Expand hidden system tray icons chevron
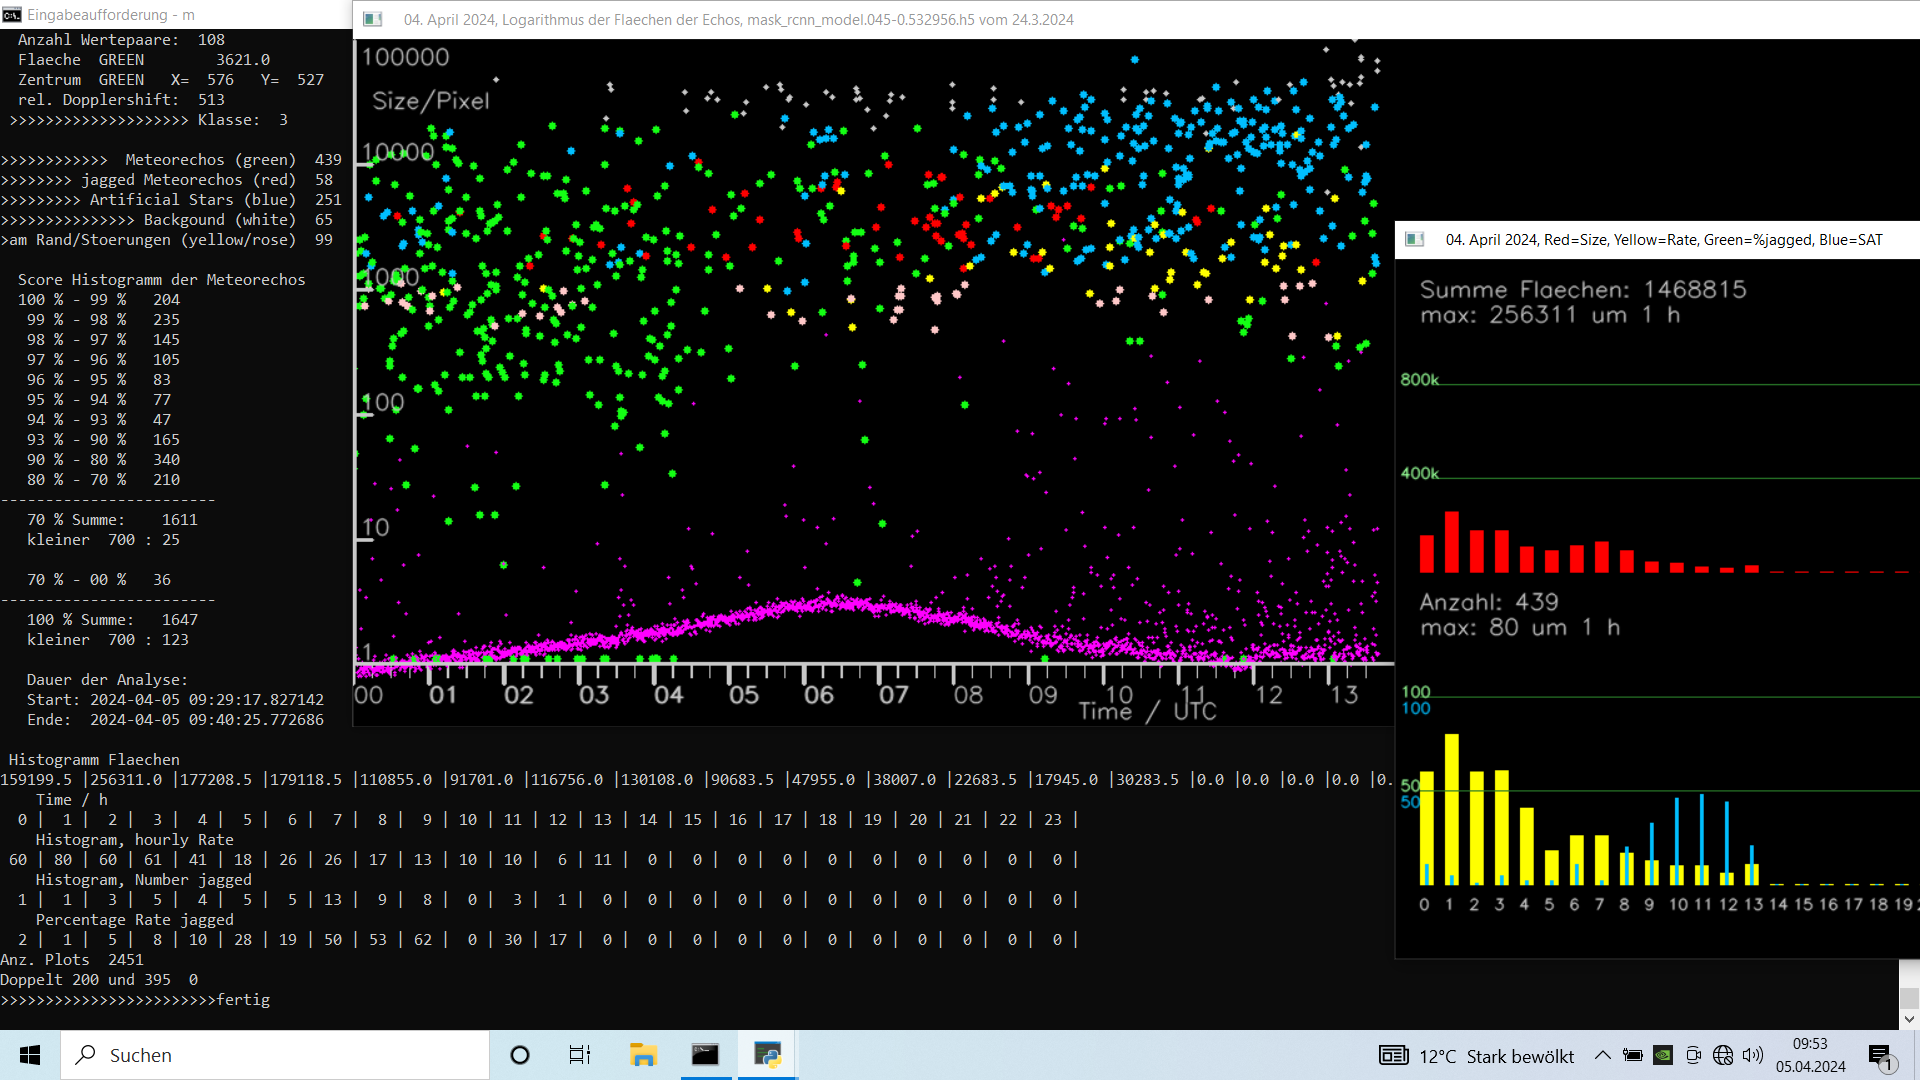 tap(1602, 1055)
